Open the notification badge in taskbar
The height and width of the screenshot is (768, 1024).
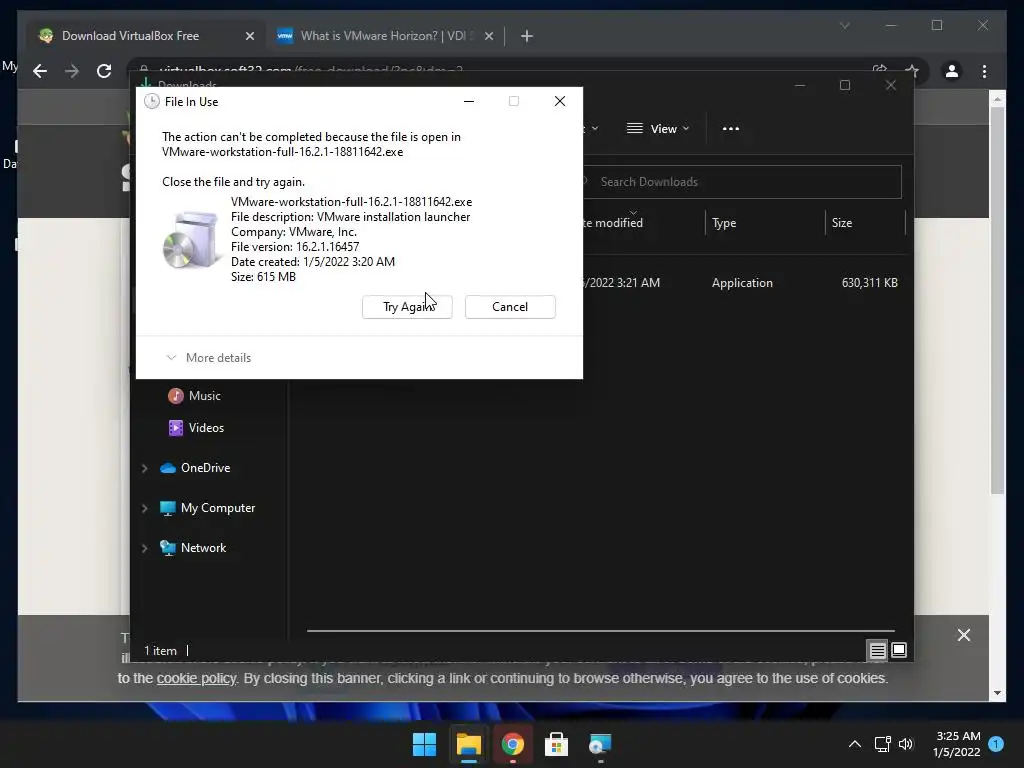point(996,744)
